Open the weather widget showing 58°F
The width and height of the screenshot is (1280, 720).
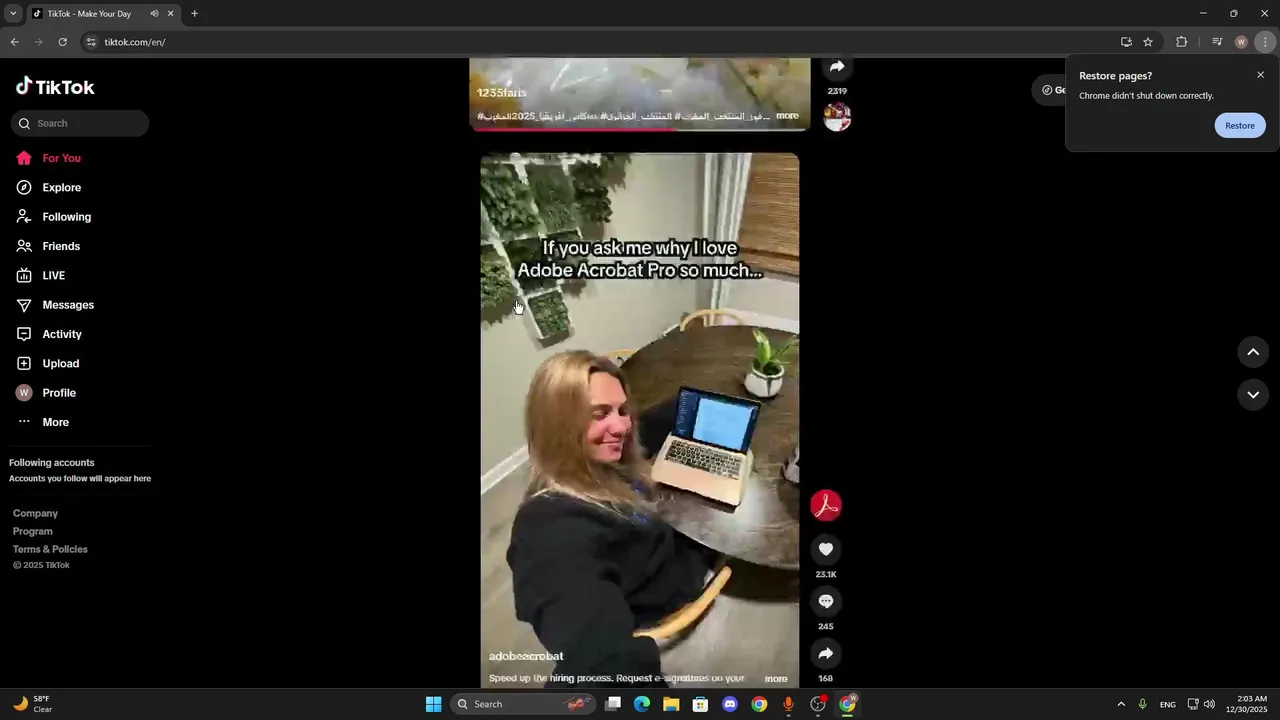click(32, 704)
